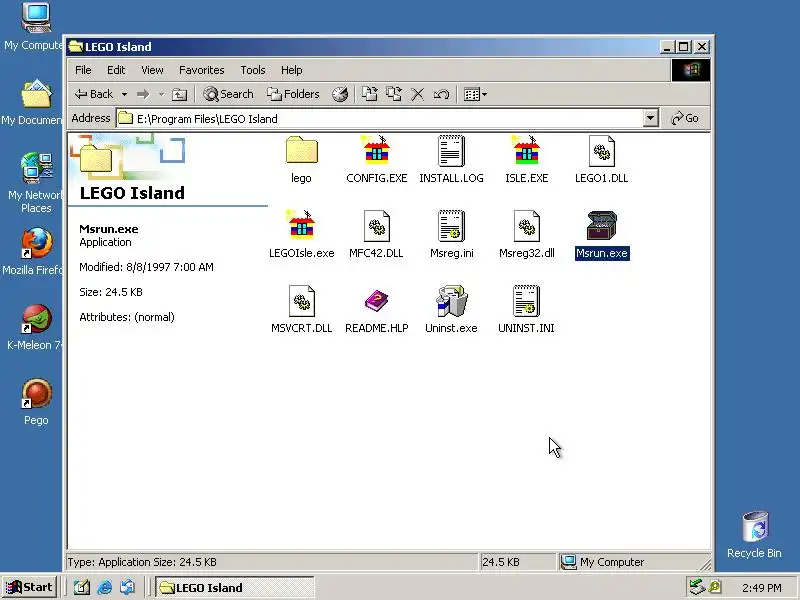The height and width of the screenshot is (600, 800).
Task: Click the Undo toolbar icon
Action: [441, 94]
